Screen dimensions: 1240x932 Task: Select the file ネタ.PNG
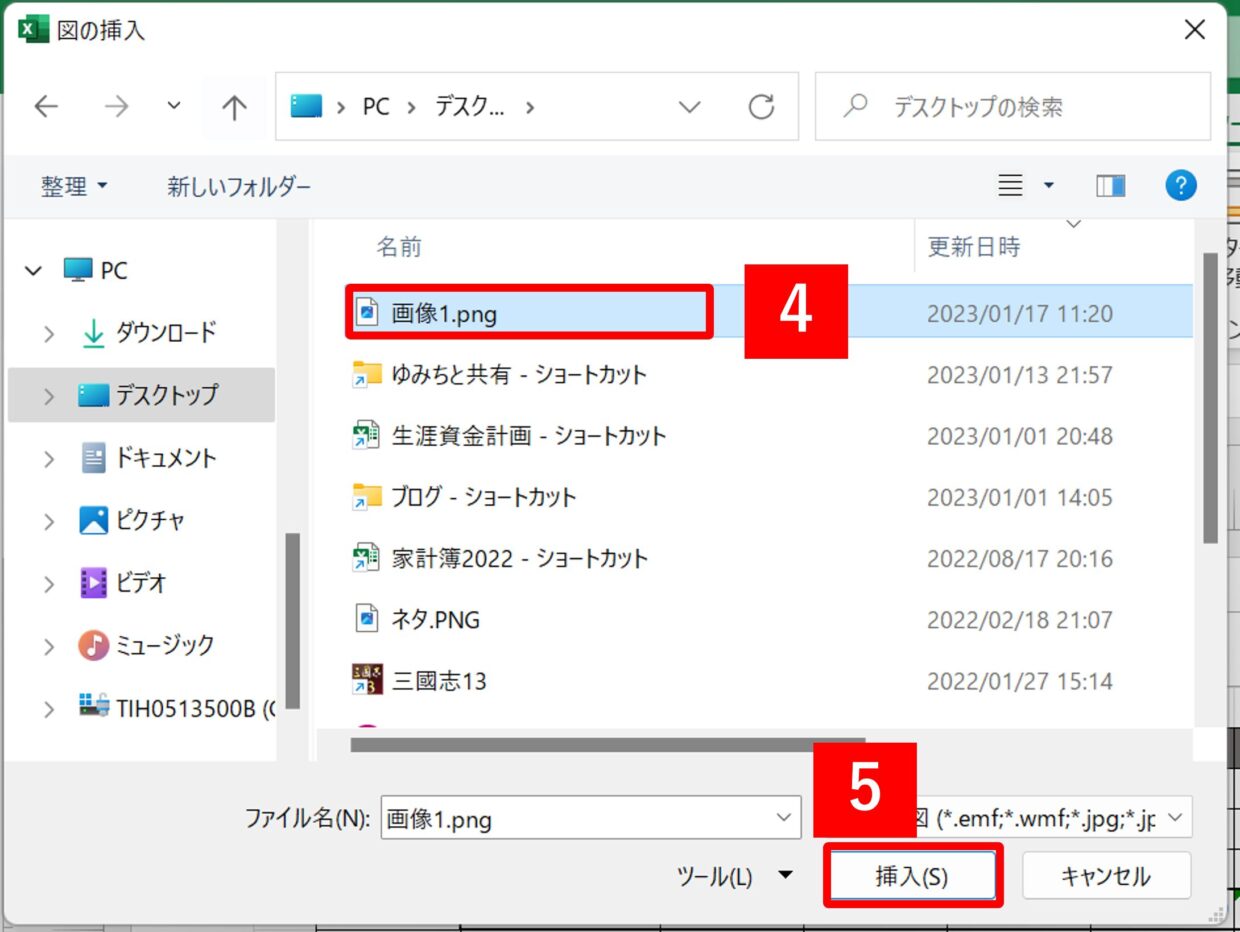(x=436, y=620)
